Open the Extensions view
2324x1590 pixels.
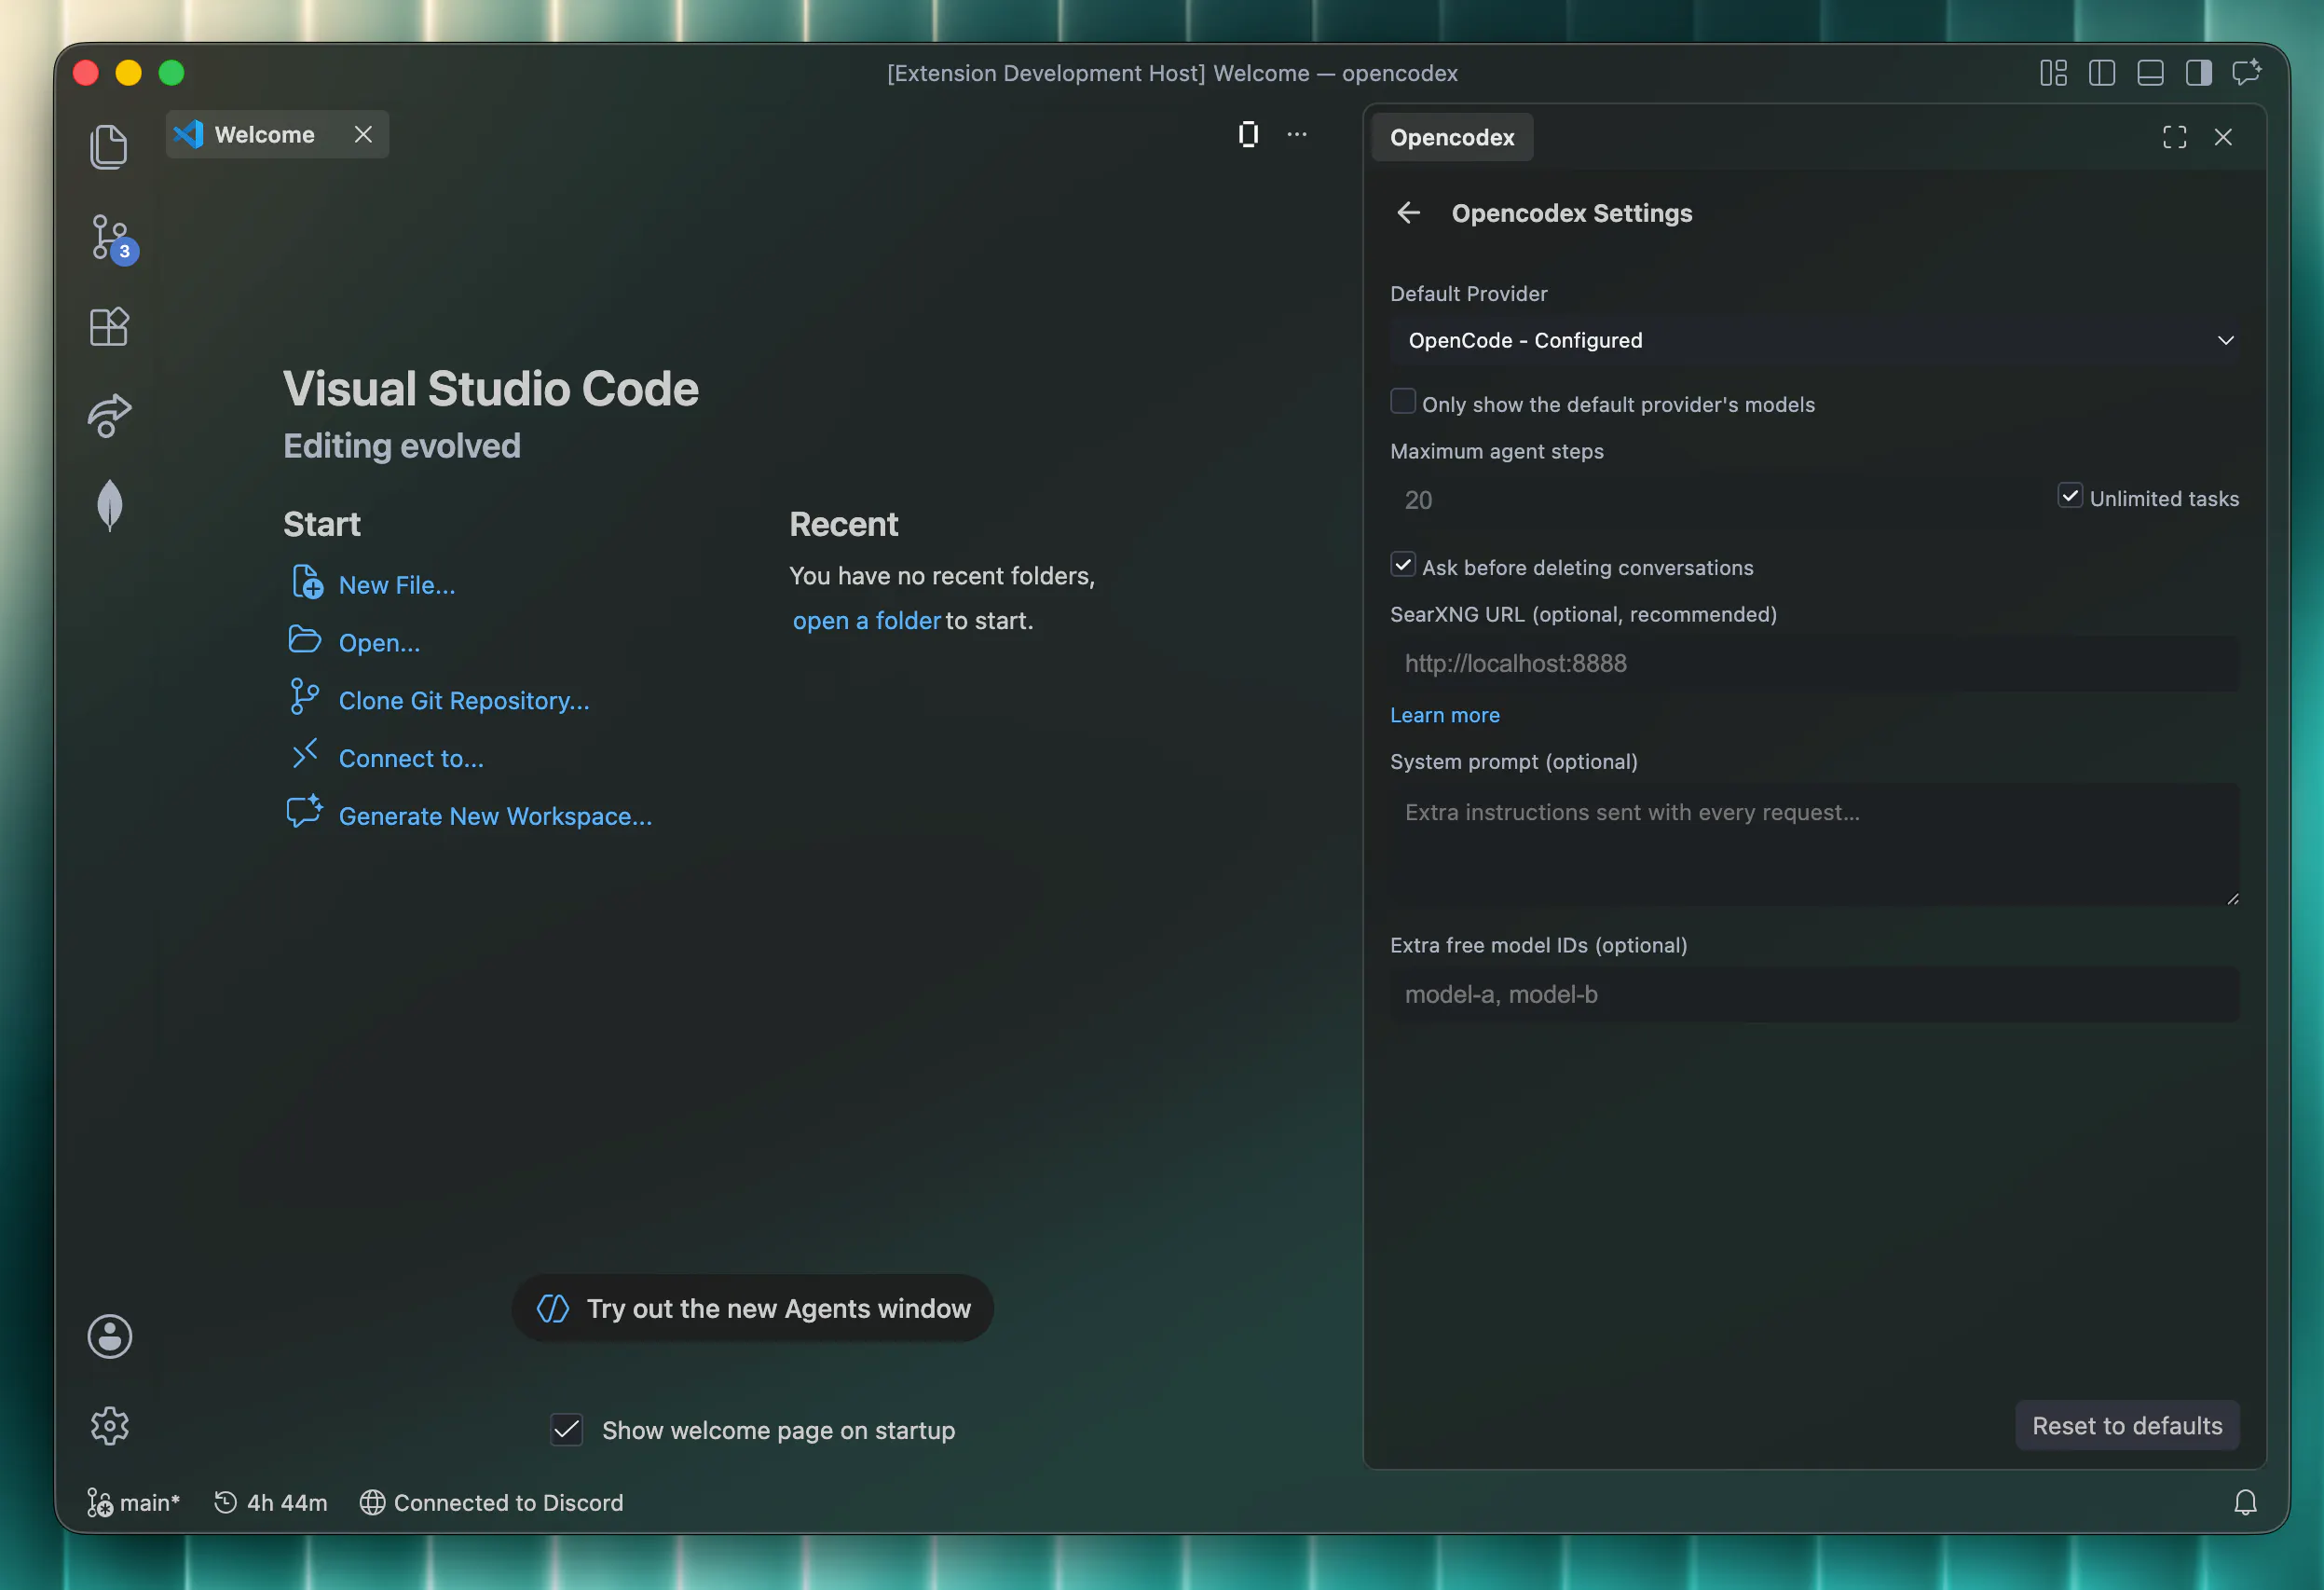tap(109, 326)
